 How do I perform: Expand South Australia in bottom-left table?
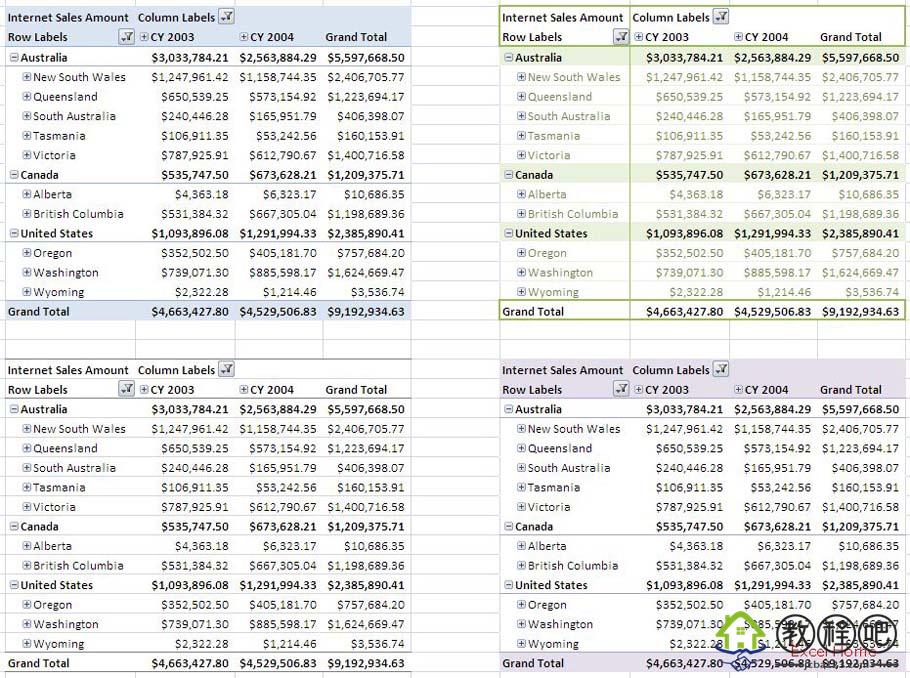pyautogui.click(x=27, y=468)
